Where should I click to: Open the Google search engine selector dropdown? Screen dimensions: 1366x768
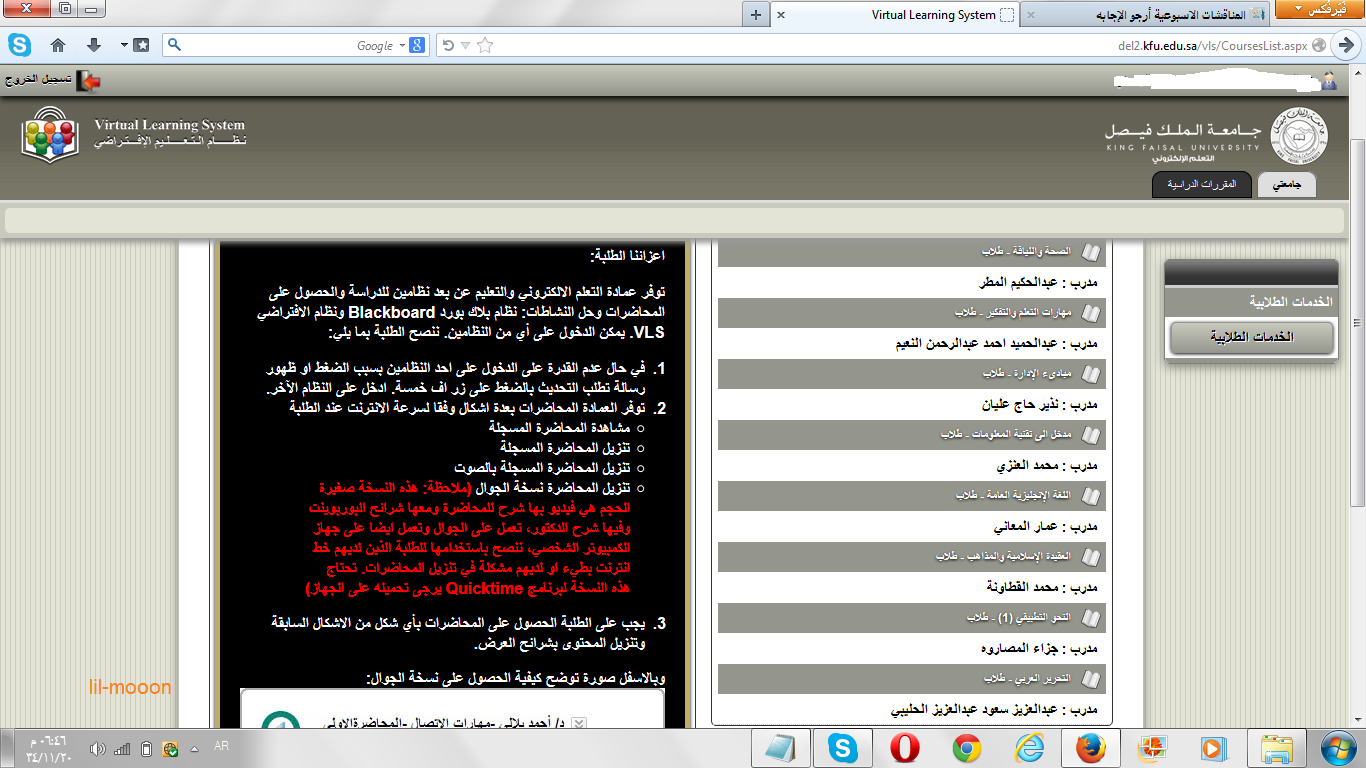(410, 45)
